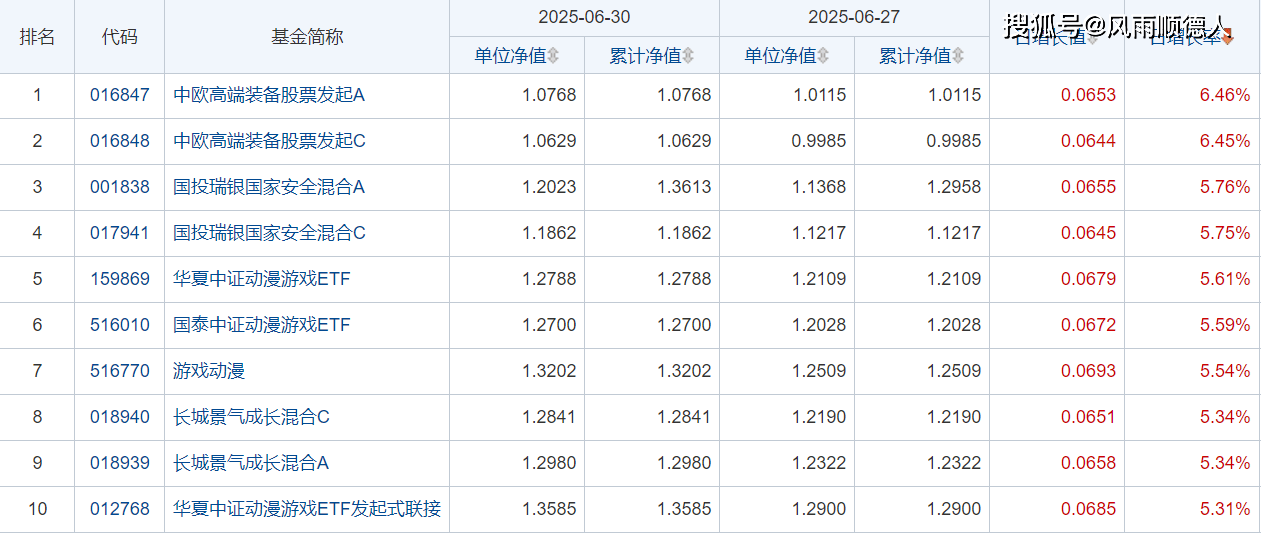
Task: Click rank number 1 cell
Action: (x=37, y=96)
